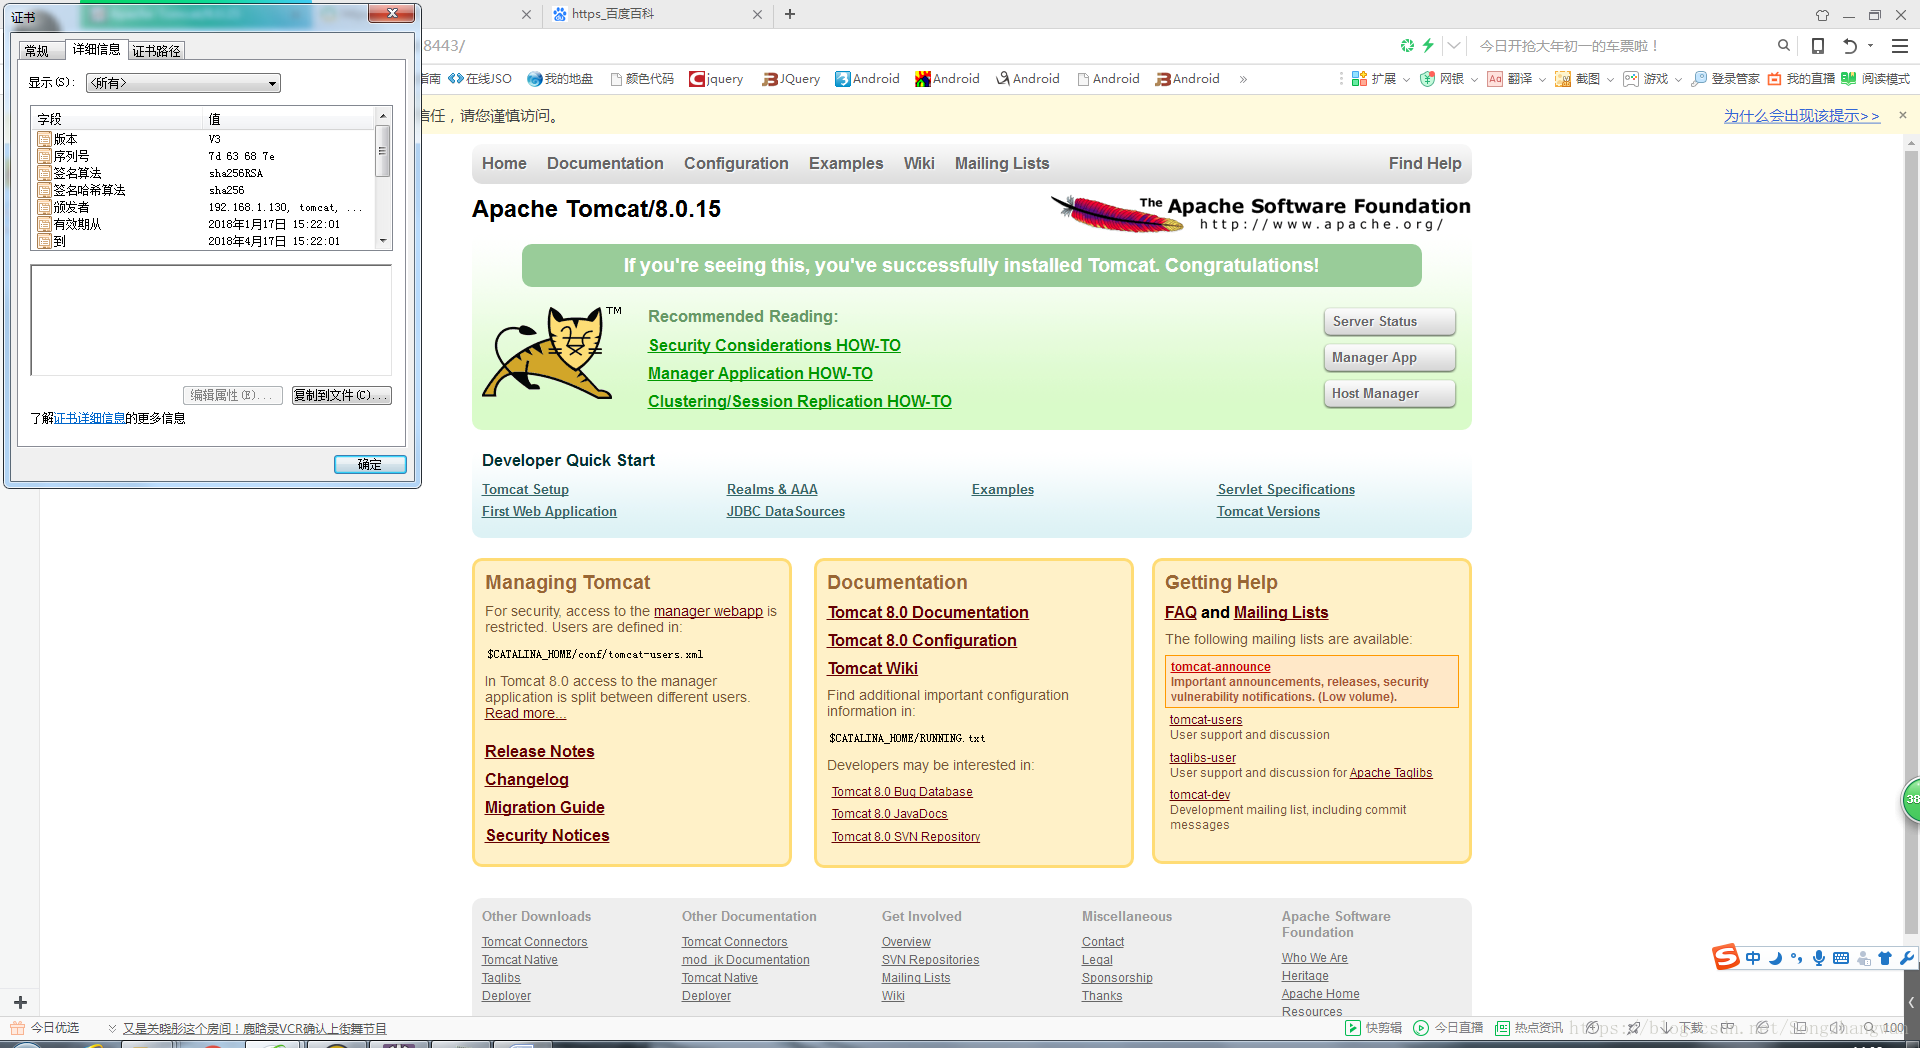
Task: Click the Server Status button
Action: (1389, 321)
